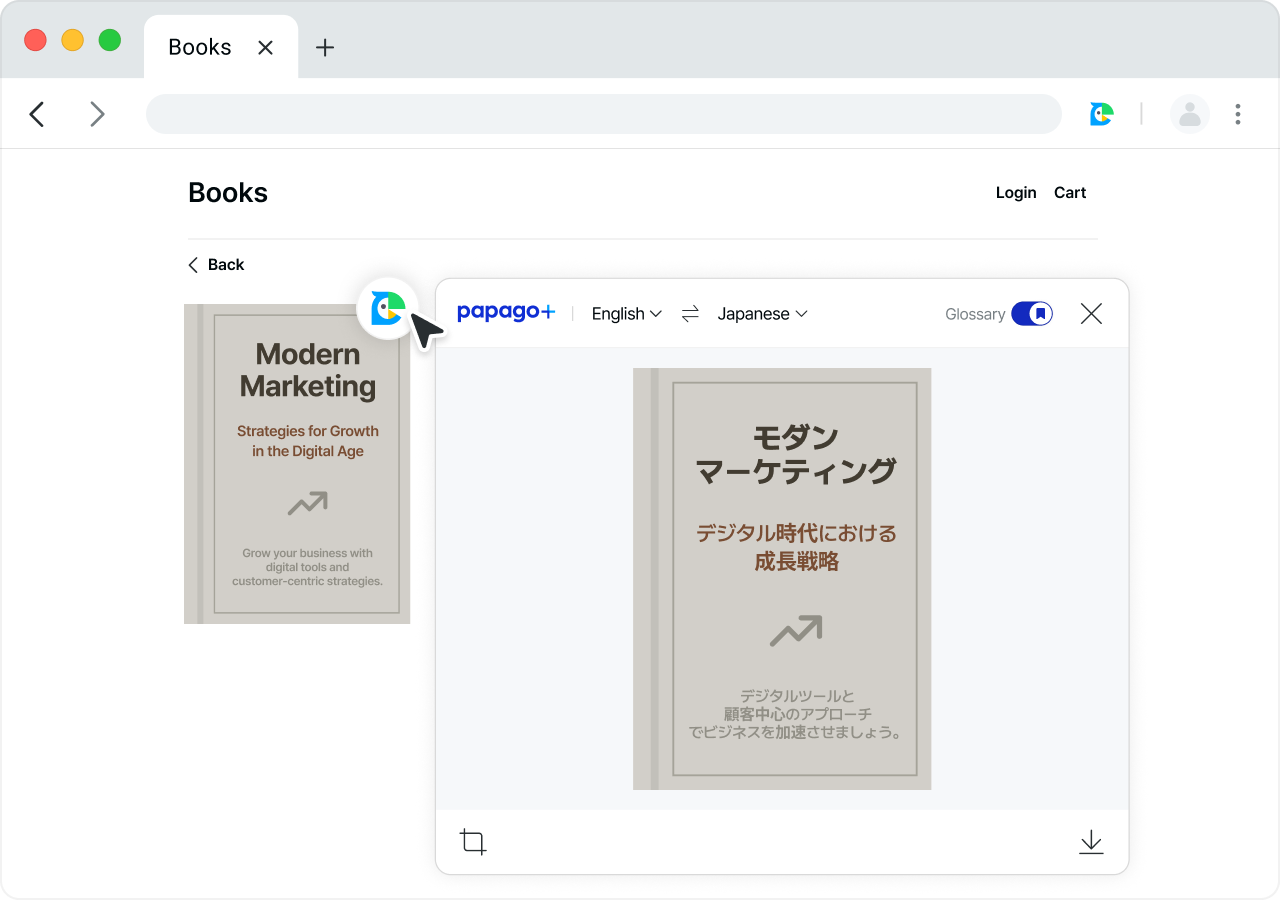Disable the Glossary toggle
The width and height of the screenshot is (1280, 900).
[x=1031, y=314]
